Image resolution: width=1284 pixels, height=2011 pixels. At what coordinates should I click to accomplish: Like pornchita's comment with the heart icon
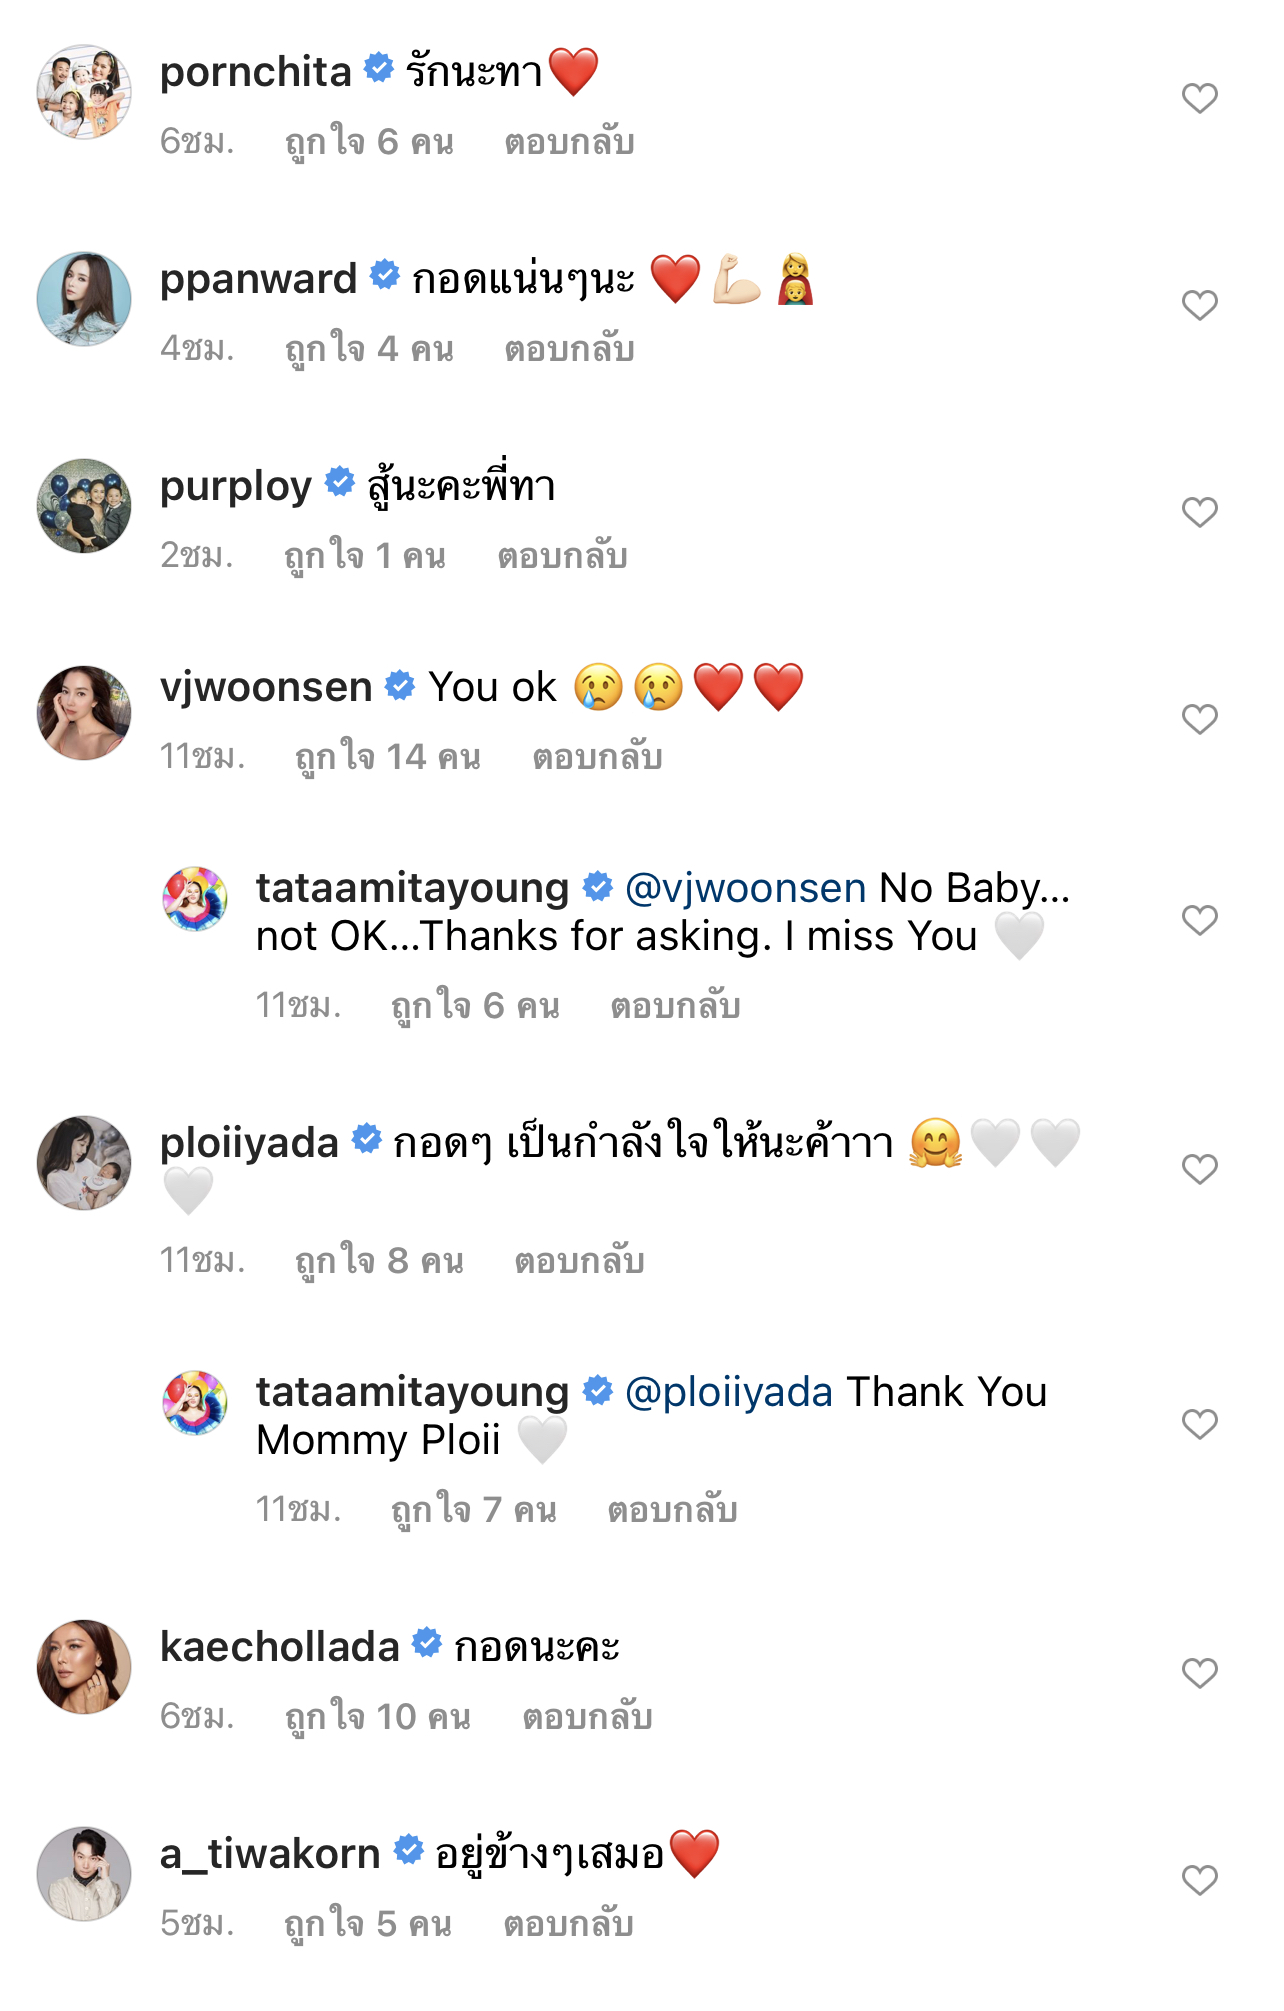1199,98
